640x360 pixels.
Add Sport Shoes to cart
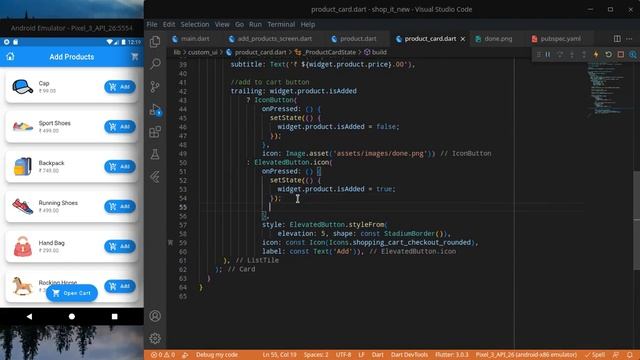120,127
